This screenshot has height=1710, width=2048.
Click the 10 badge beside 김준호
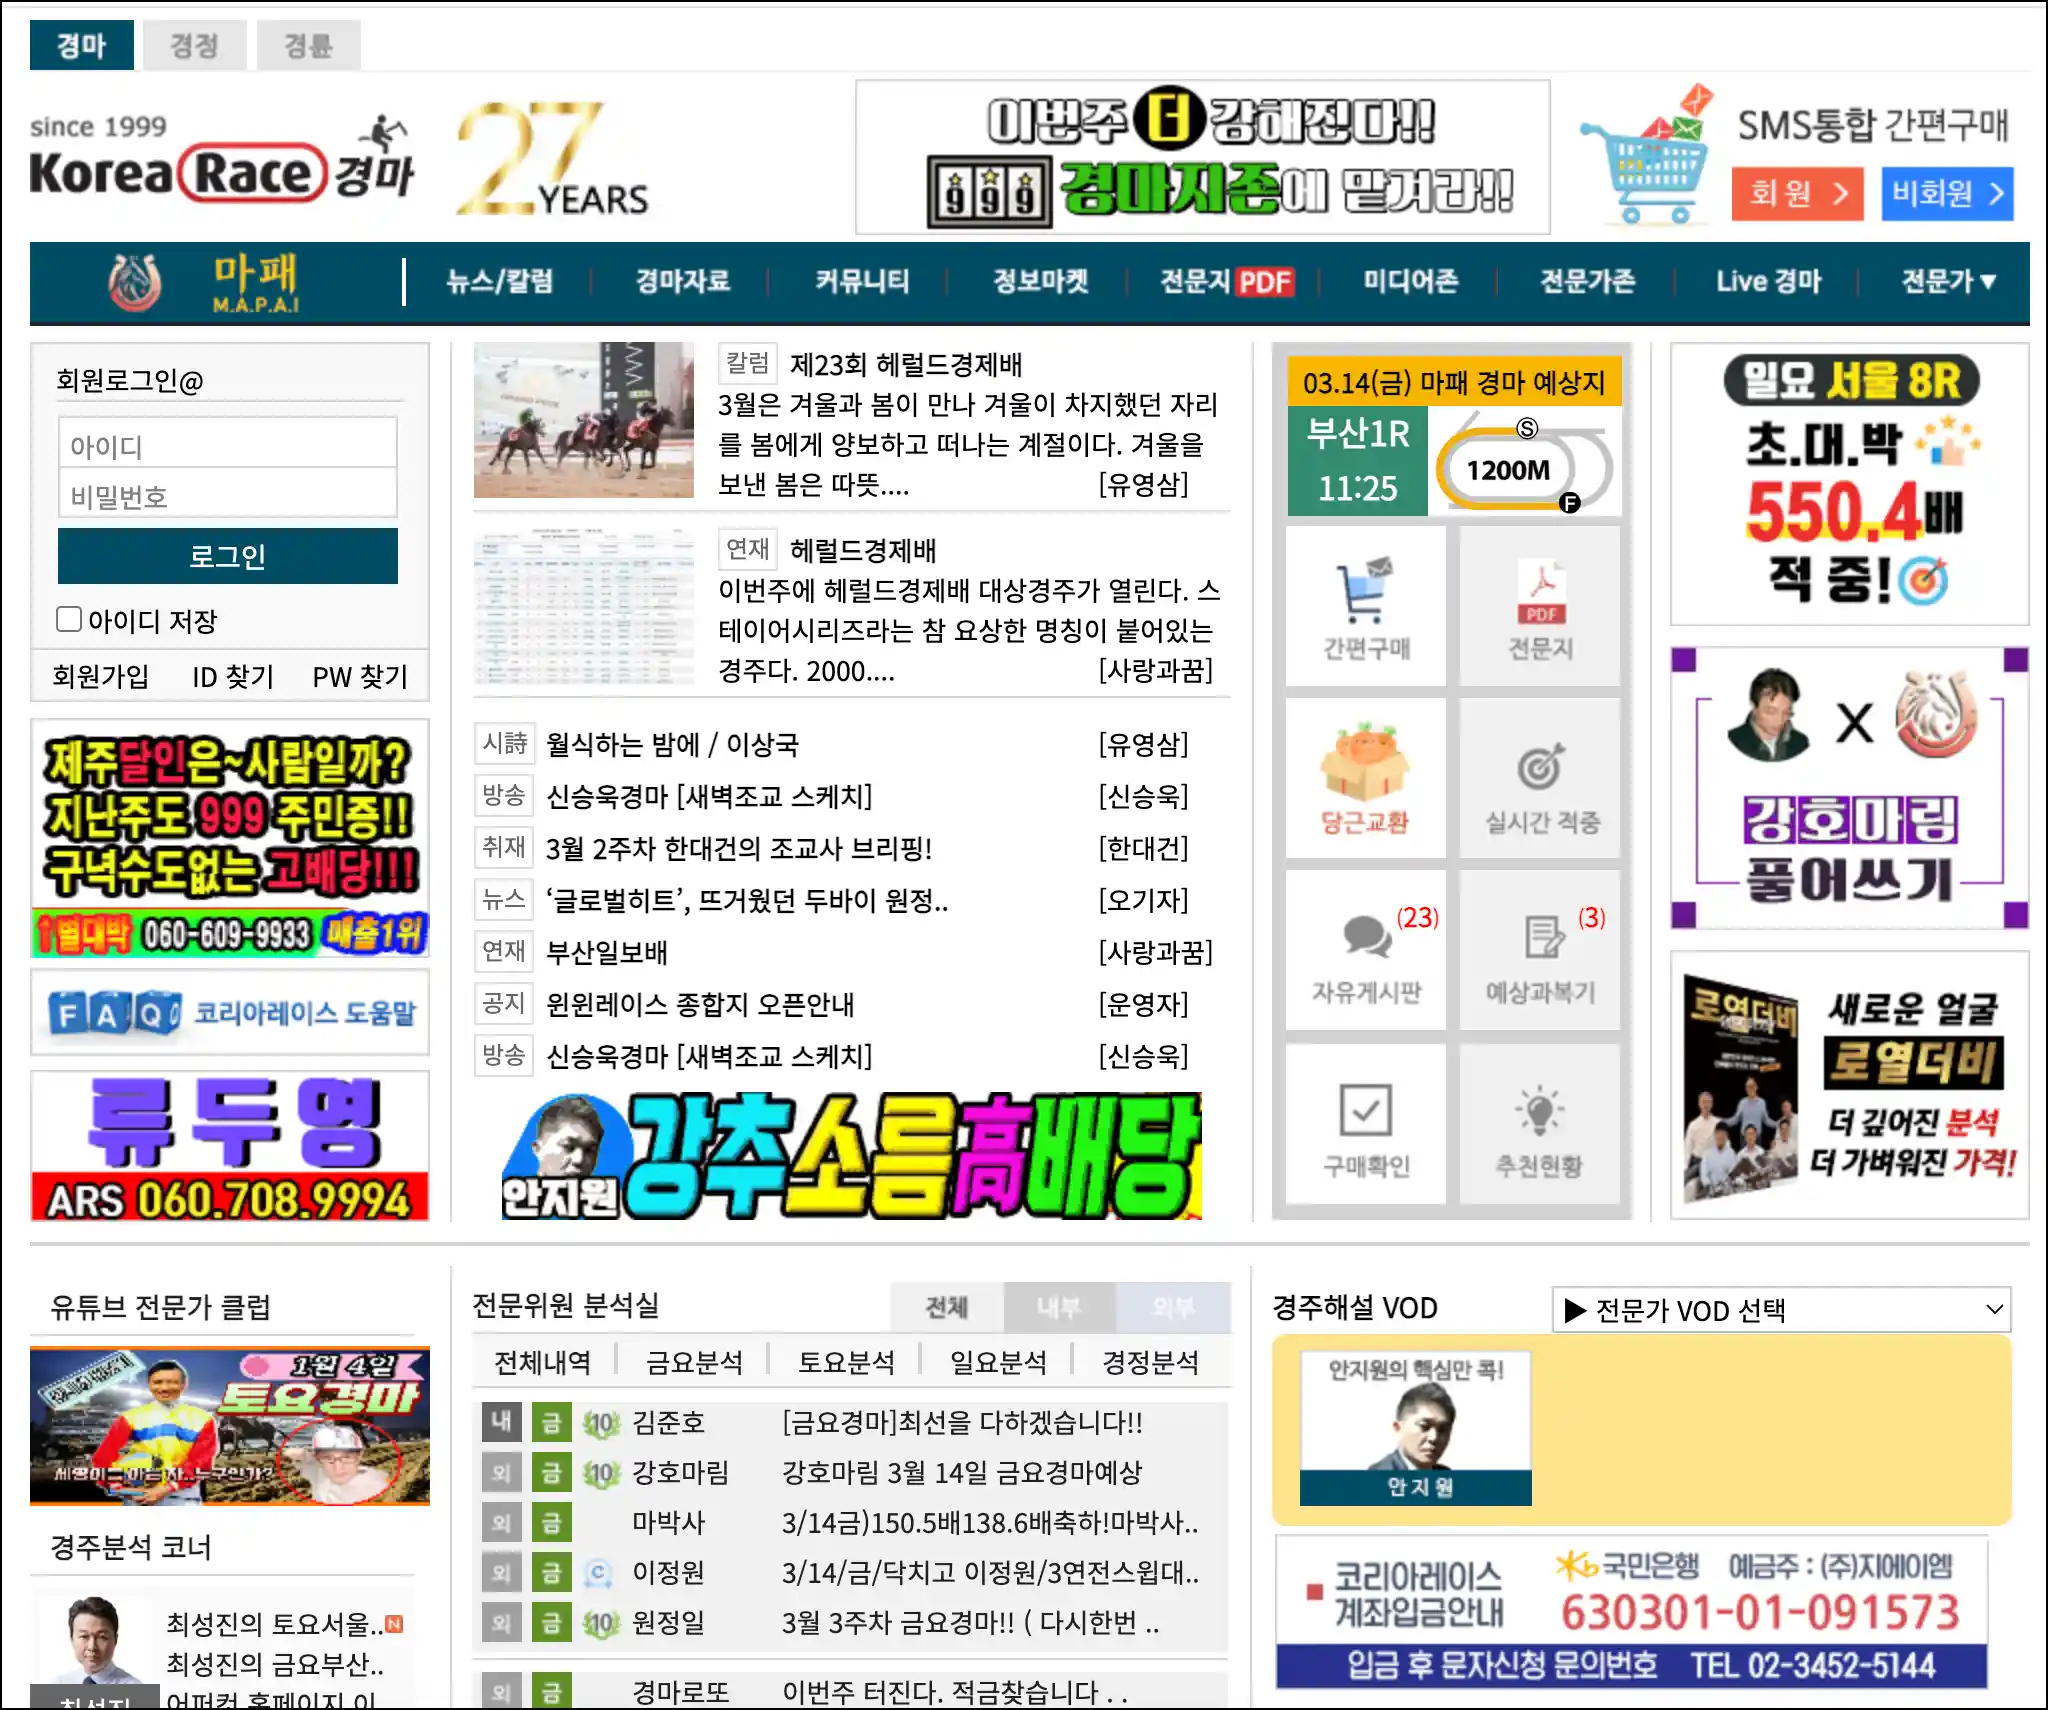pos(602,1423)
